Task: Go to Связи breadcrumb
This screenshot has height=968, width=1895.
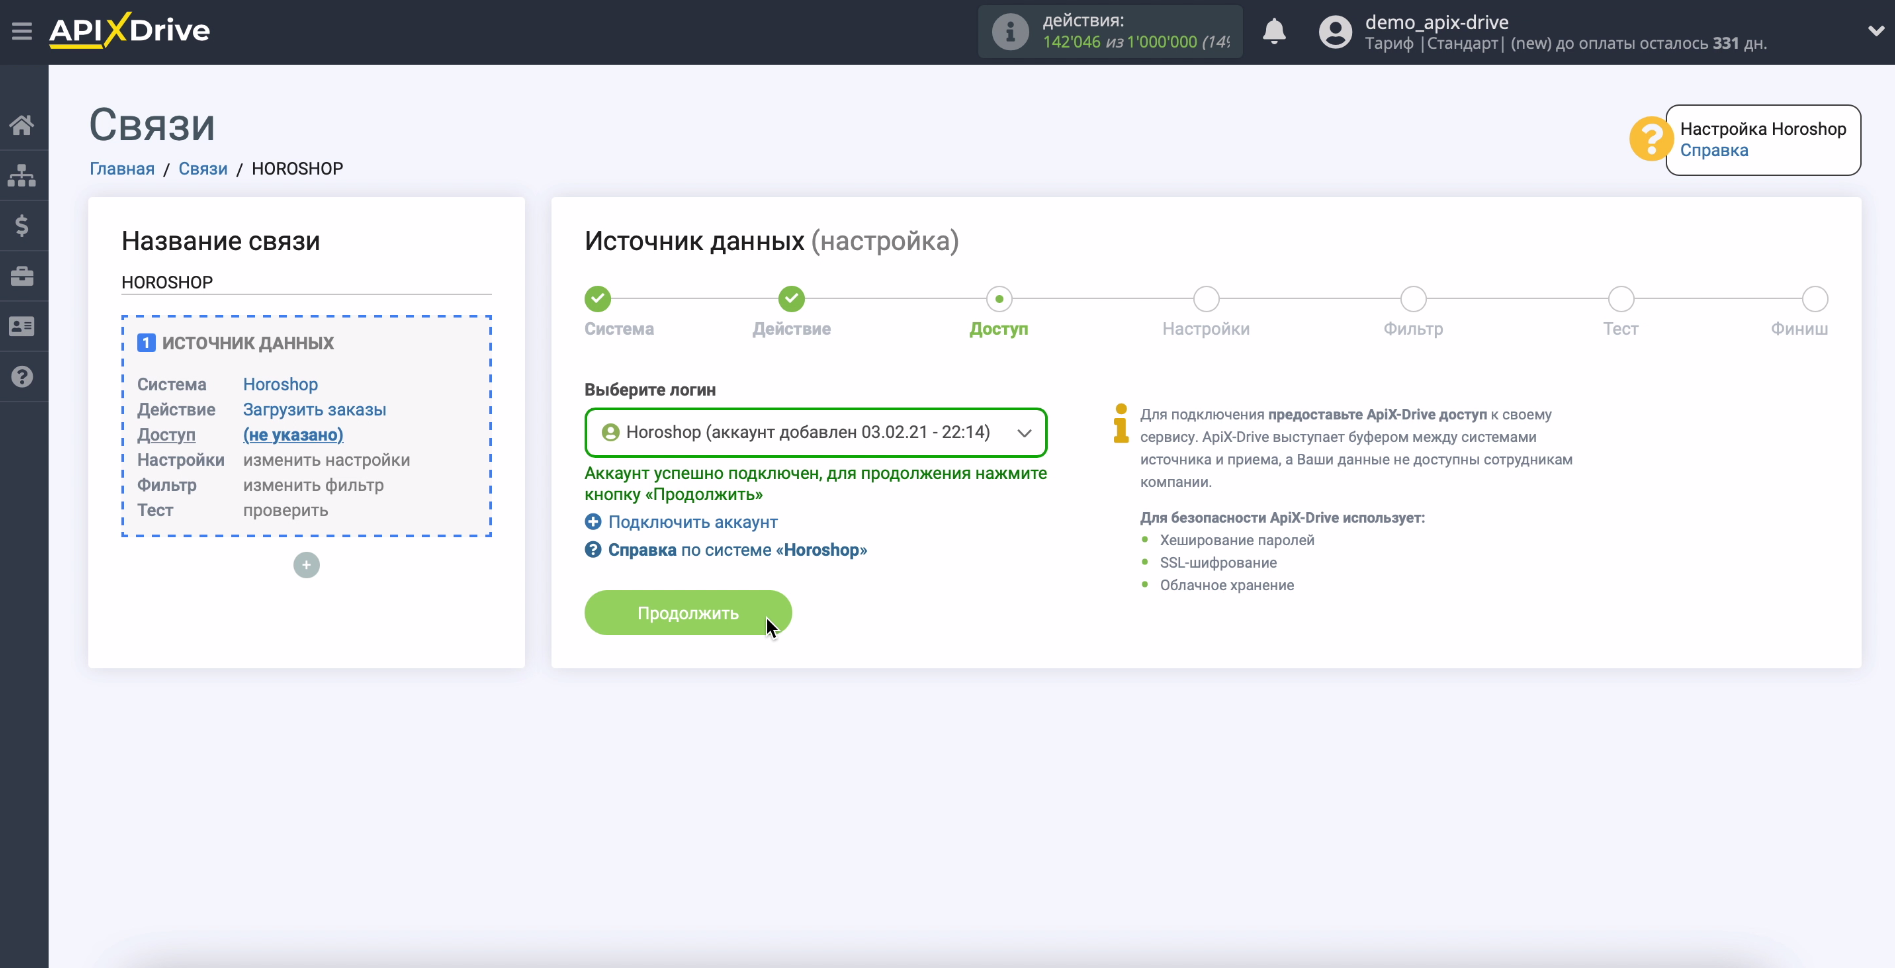Action: point(203,169)
